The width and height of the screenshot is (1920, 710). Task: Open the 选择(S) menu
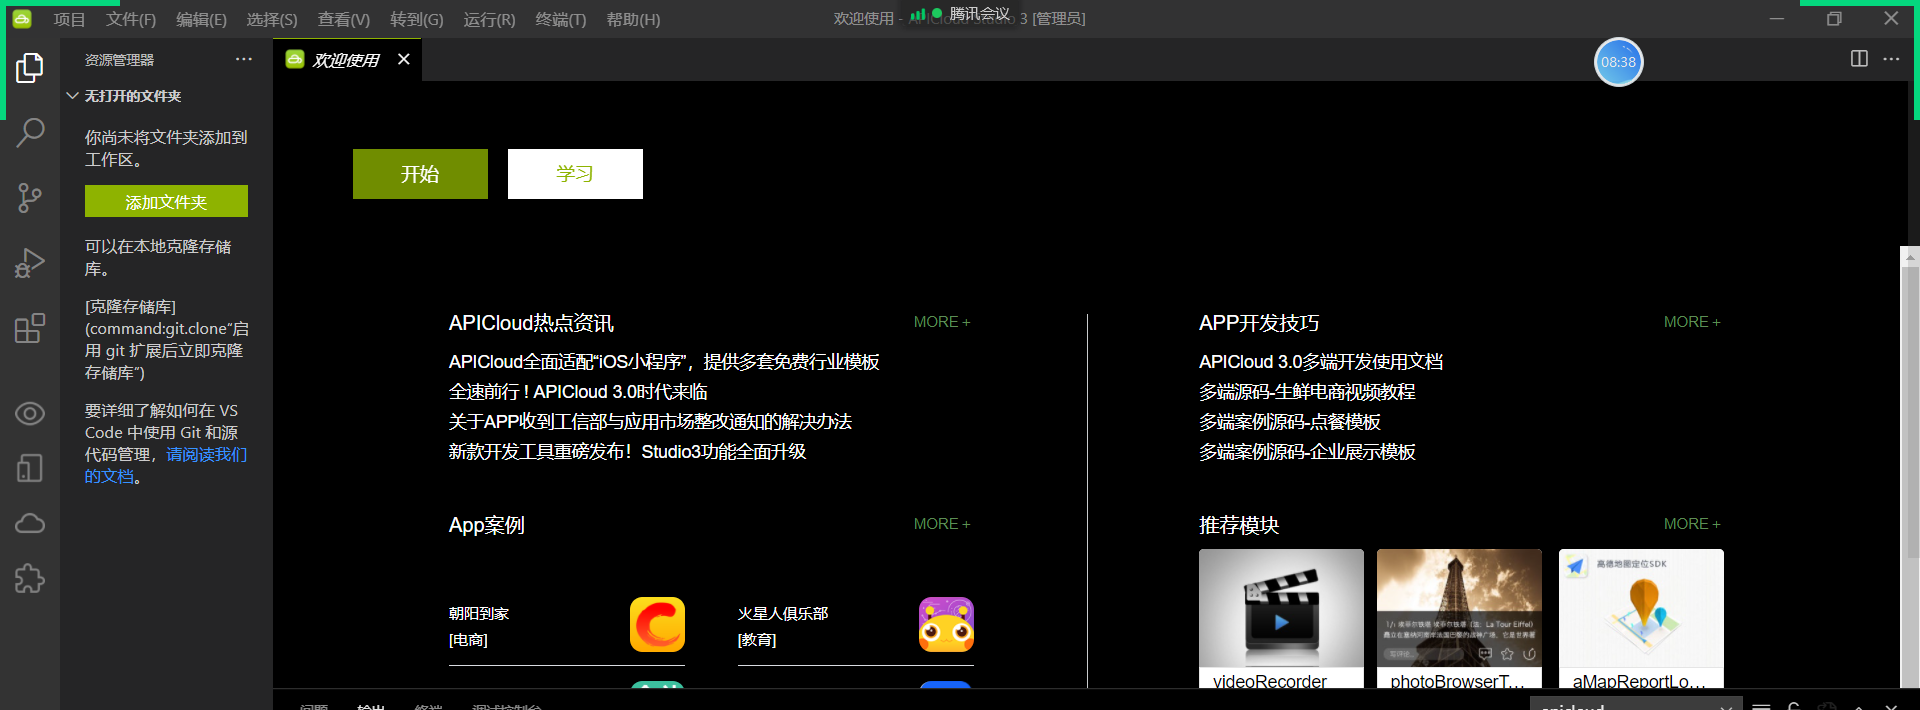272,19
